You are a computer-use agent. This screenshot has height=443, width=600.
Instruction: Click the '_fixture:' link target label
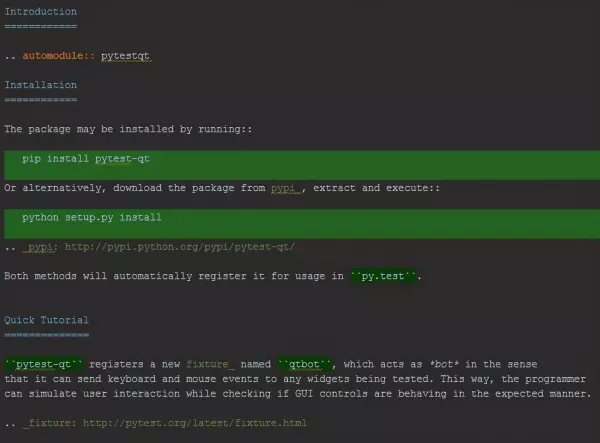[49, 423]
